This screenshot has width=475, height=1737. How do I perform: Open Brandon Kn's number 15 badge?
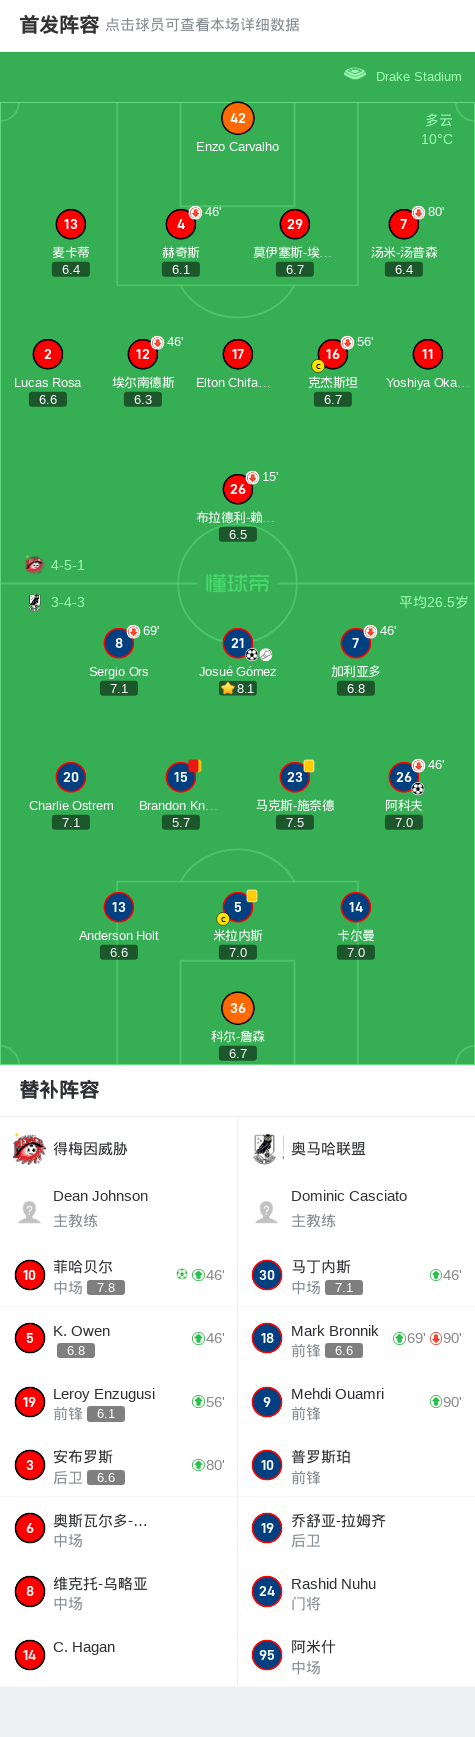[x=181, y=777]
